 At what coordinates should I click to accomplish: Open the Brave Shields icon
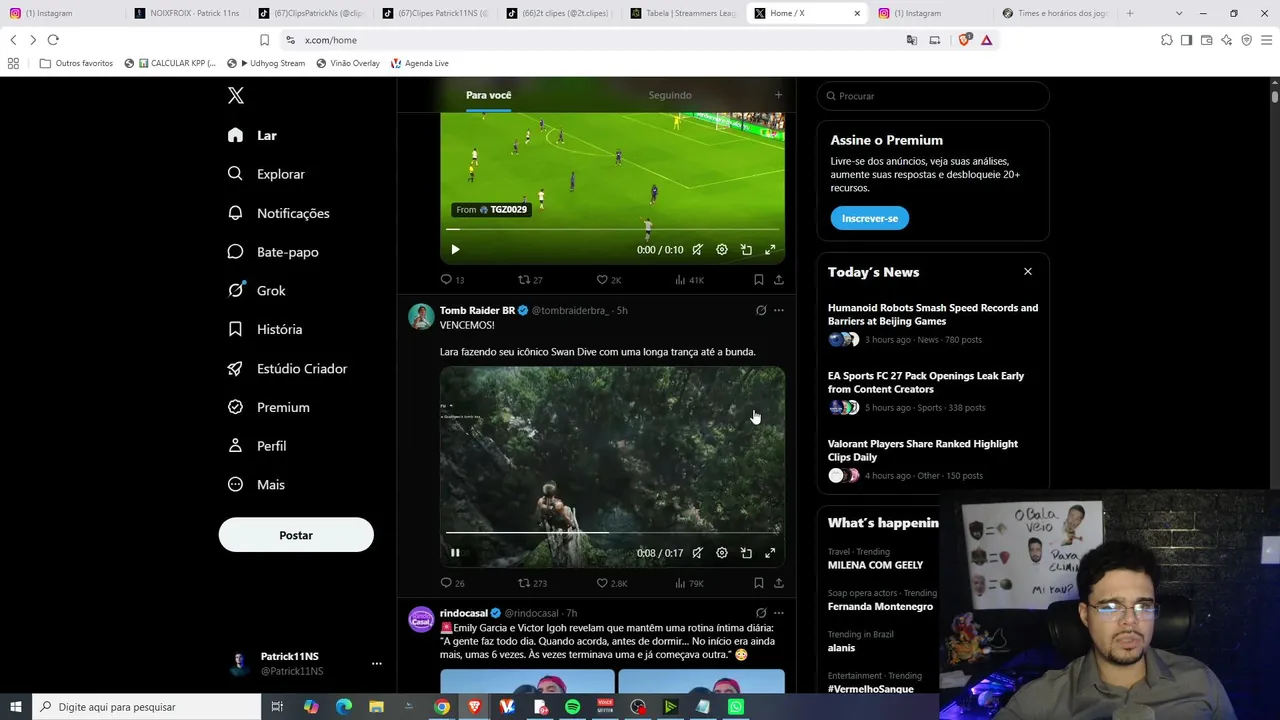point(965,40)
